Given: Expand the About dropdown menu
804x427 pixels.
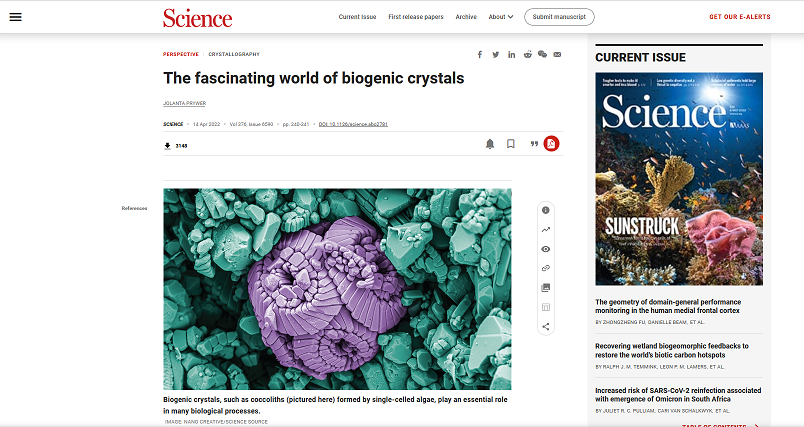Looking at the screenshot, I should (x=501, y=17).
